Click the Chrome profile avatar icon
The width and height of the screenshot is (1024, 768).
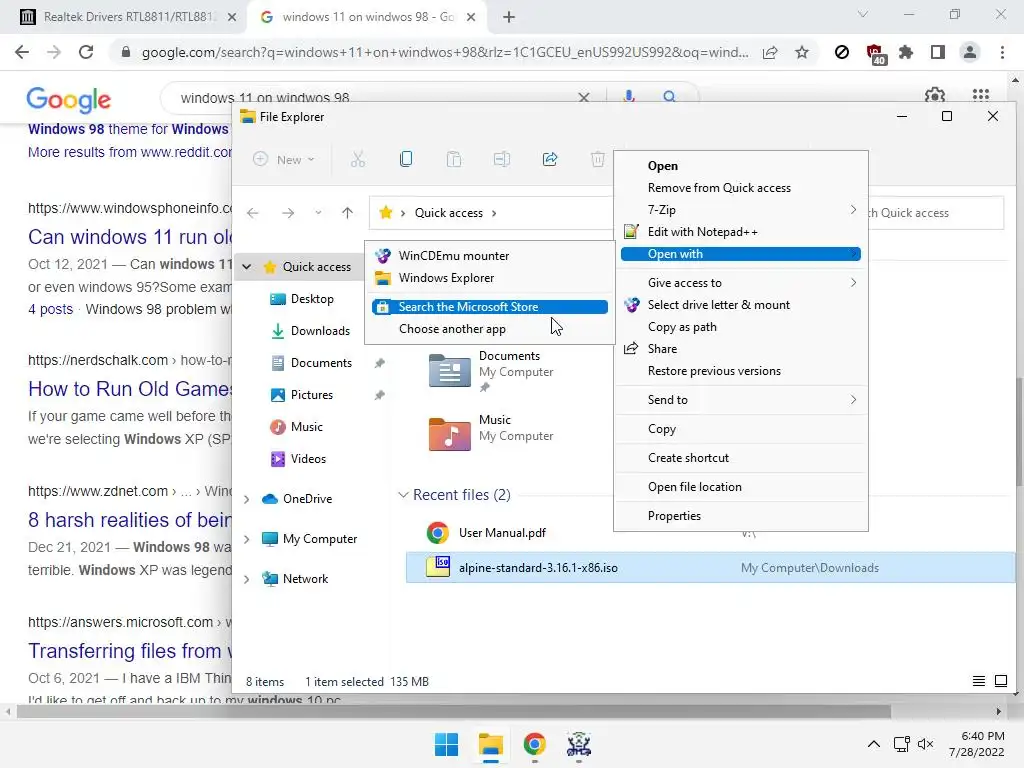tap(970, 52)
